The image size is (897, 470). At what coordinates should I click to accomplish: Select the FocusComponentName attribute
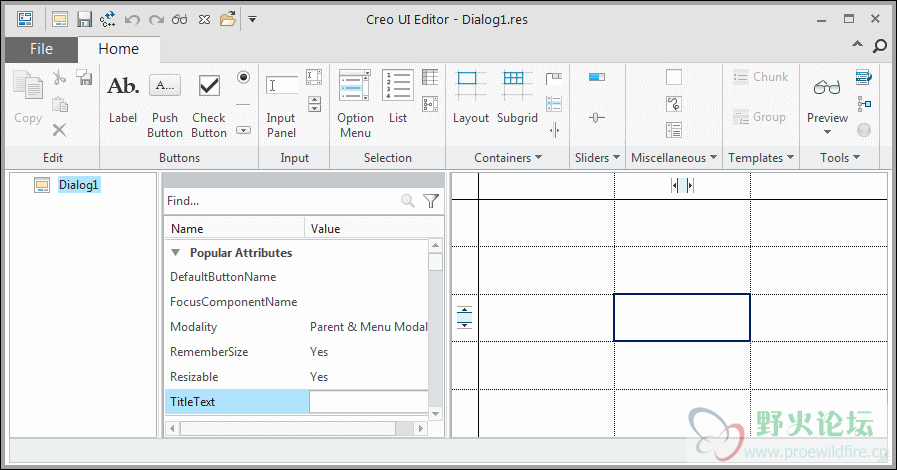click(233, 302)
